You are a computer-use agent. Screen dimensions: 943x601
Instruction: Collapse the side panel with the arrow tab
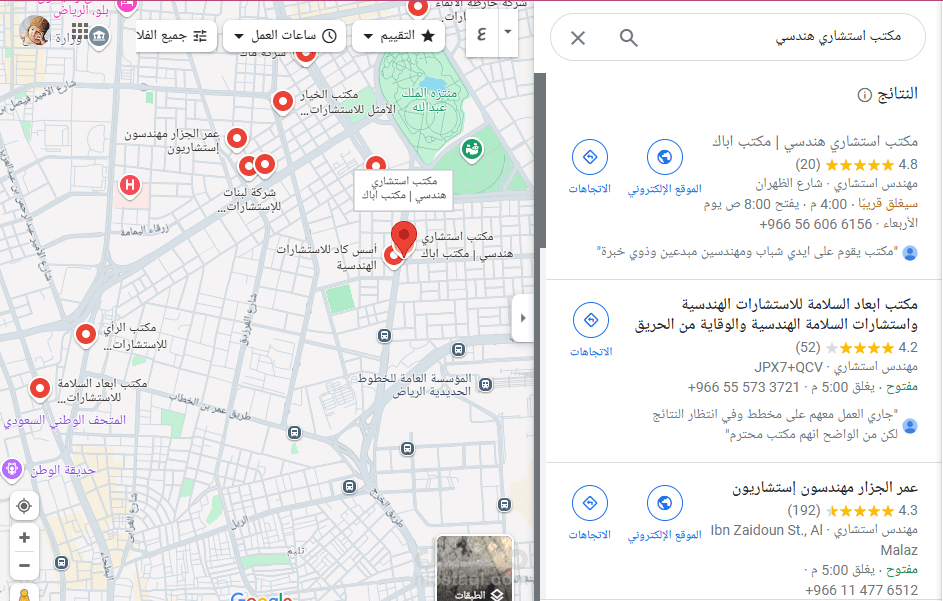coord(523,318)
